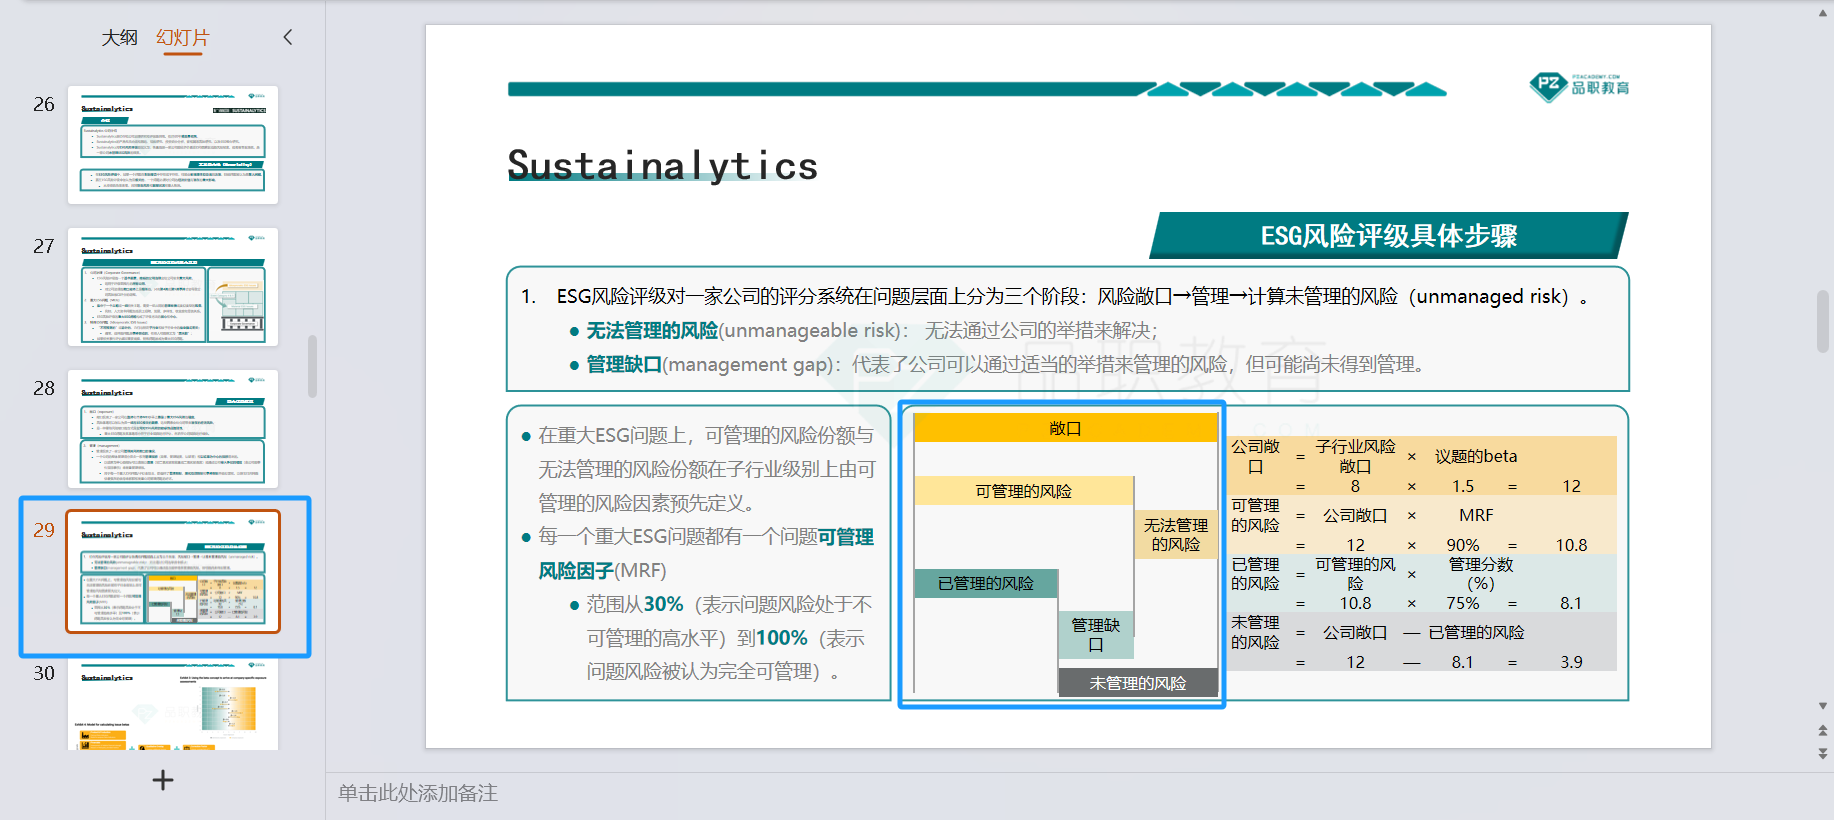Click the 子行业风险敞口 table cell

coord(1355,456)
